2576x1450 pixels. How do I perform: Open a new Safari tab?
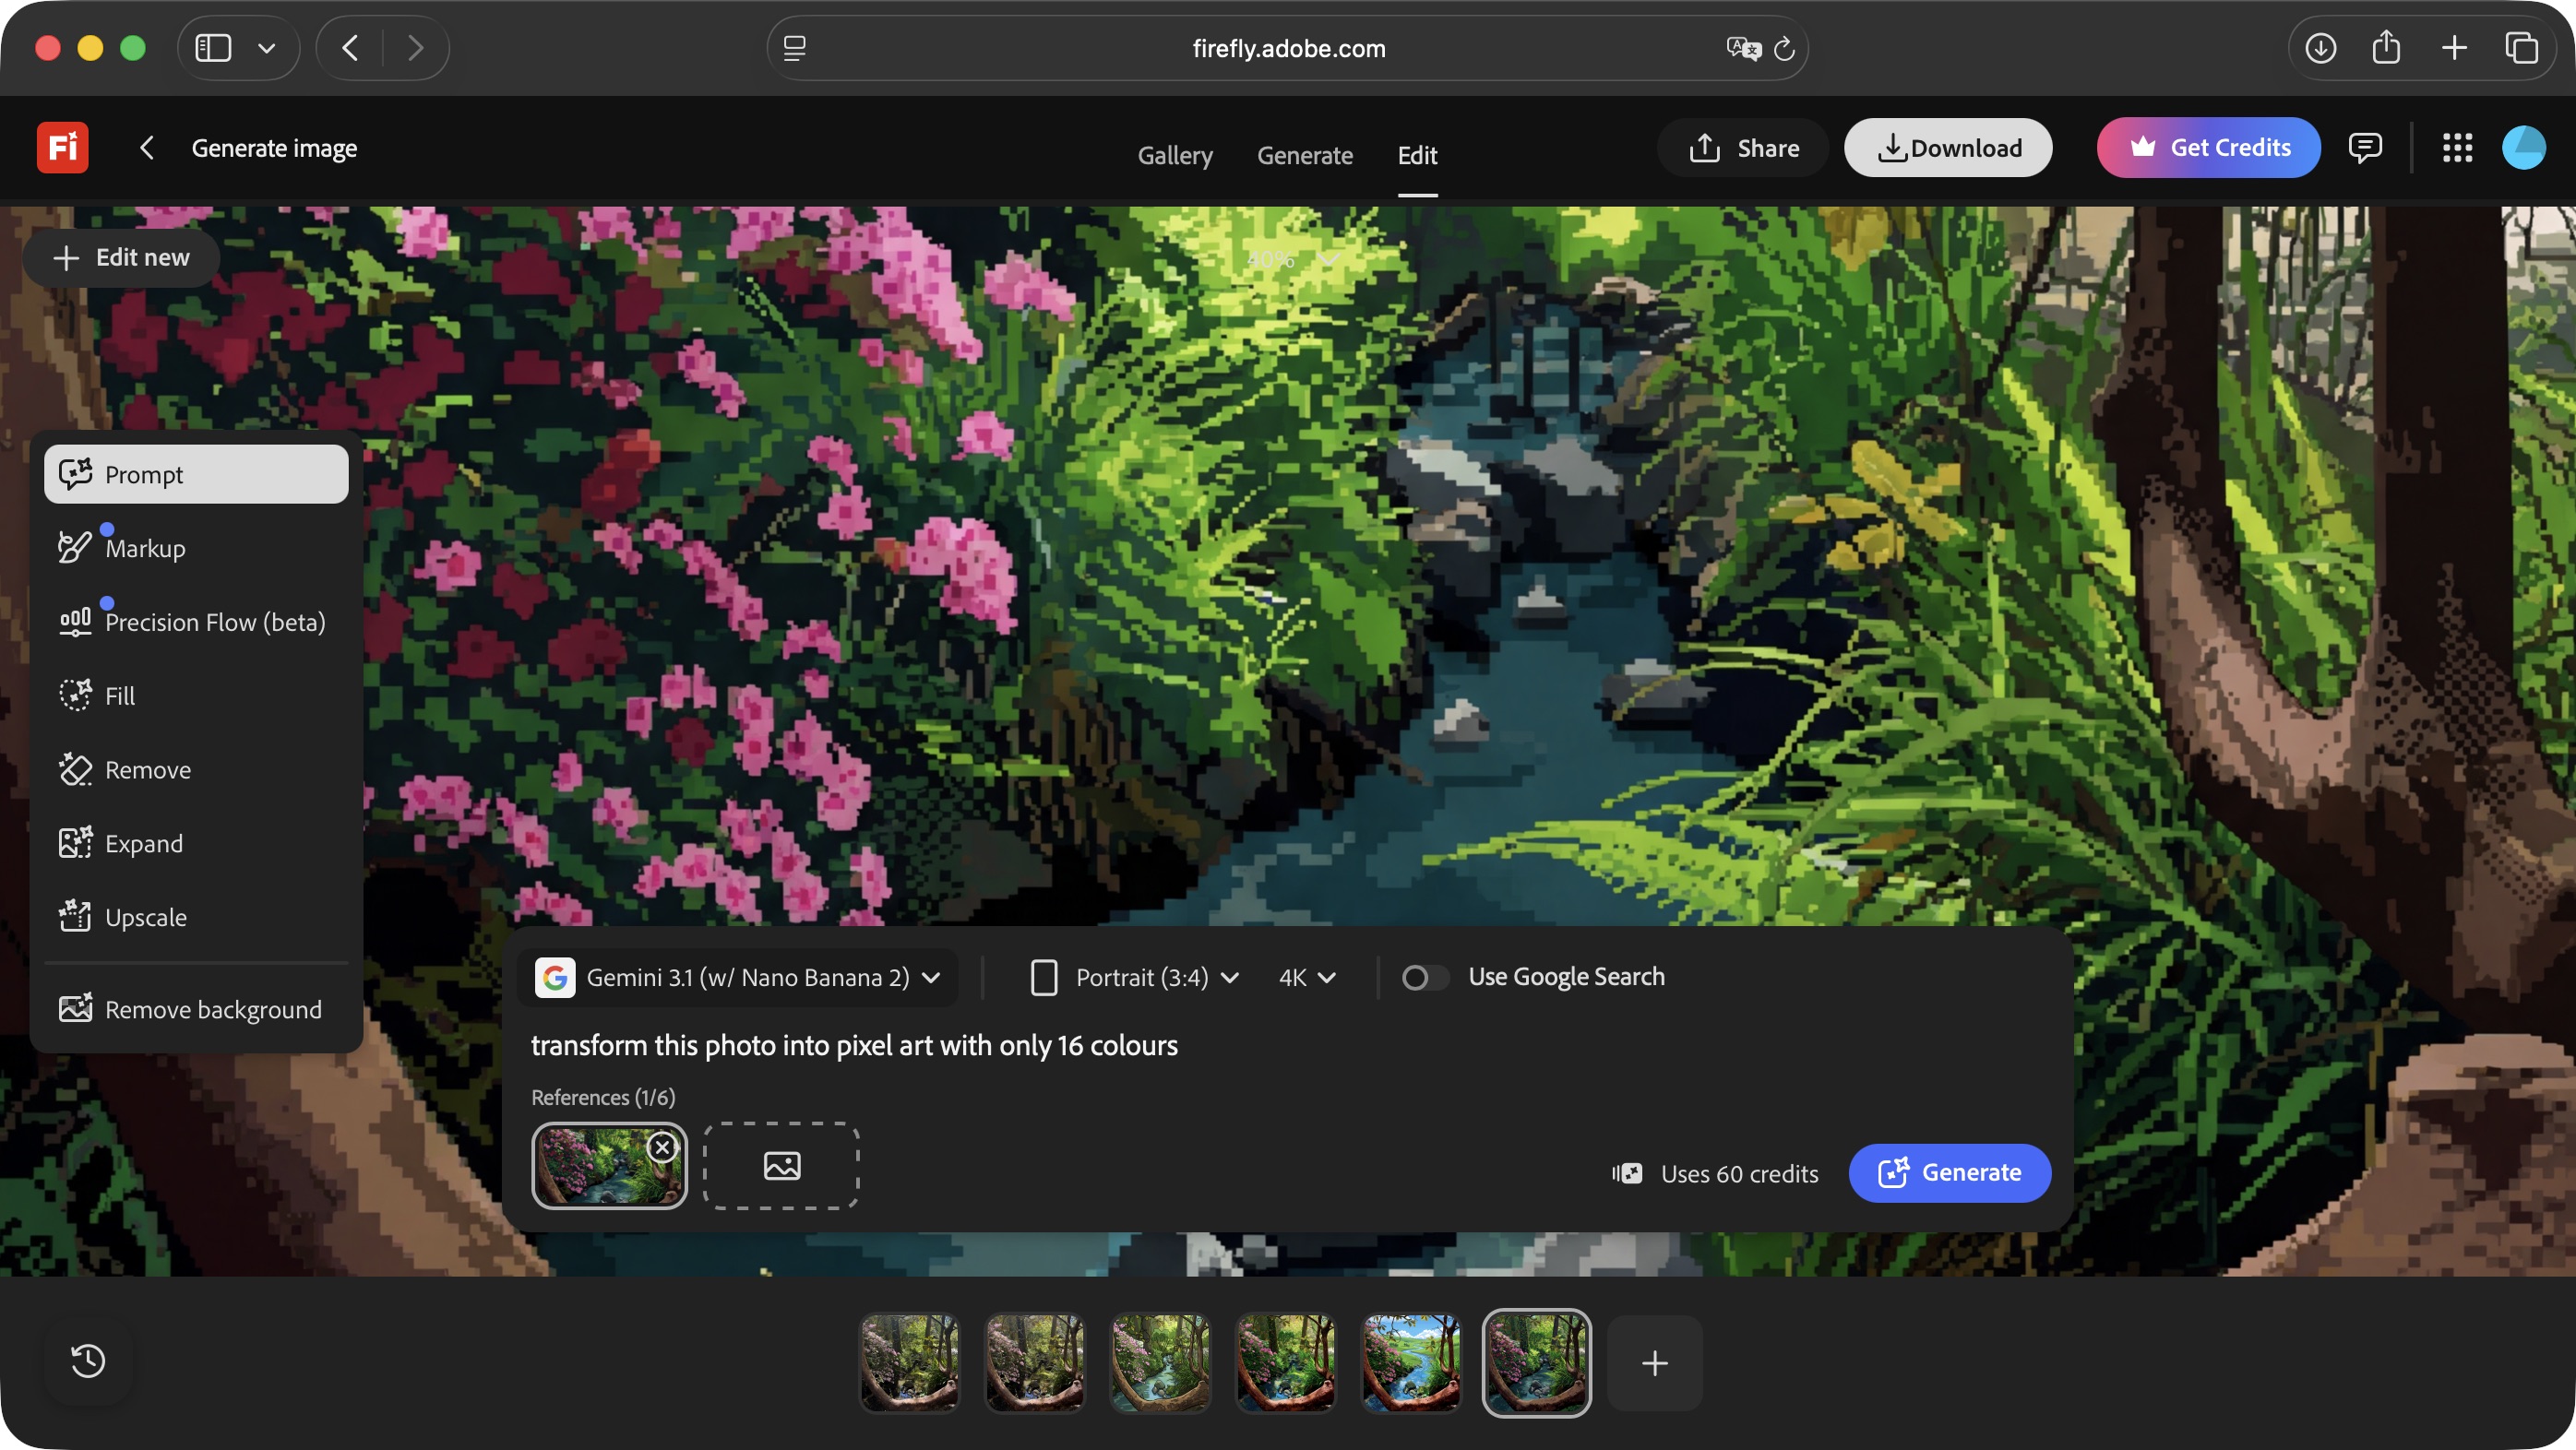pyautogui.click(x=2454, y=48)
